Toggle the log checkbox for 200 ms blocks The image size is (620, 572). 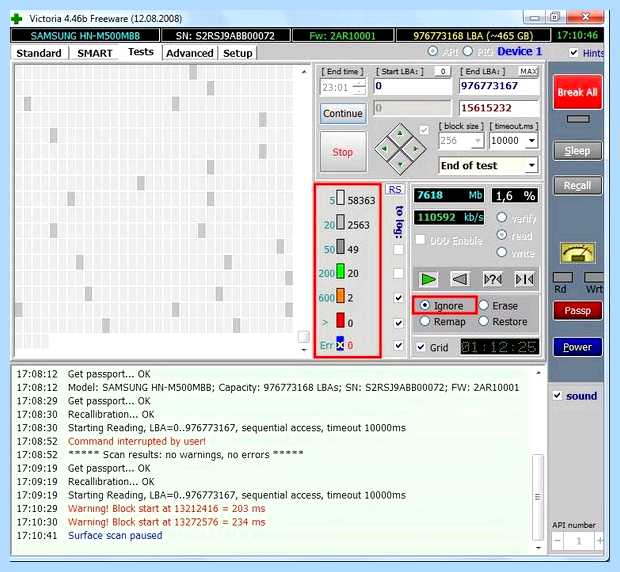(399, 274)
